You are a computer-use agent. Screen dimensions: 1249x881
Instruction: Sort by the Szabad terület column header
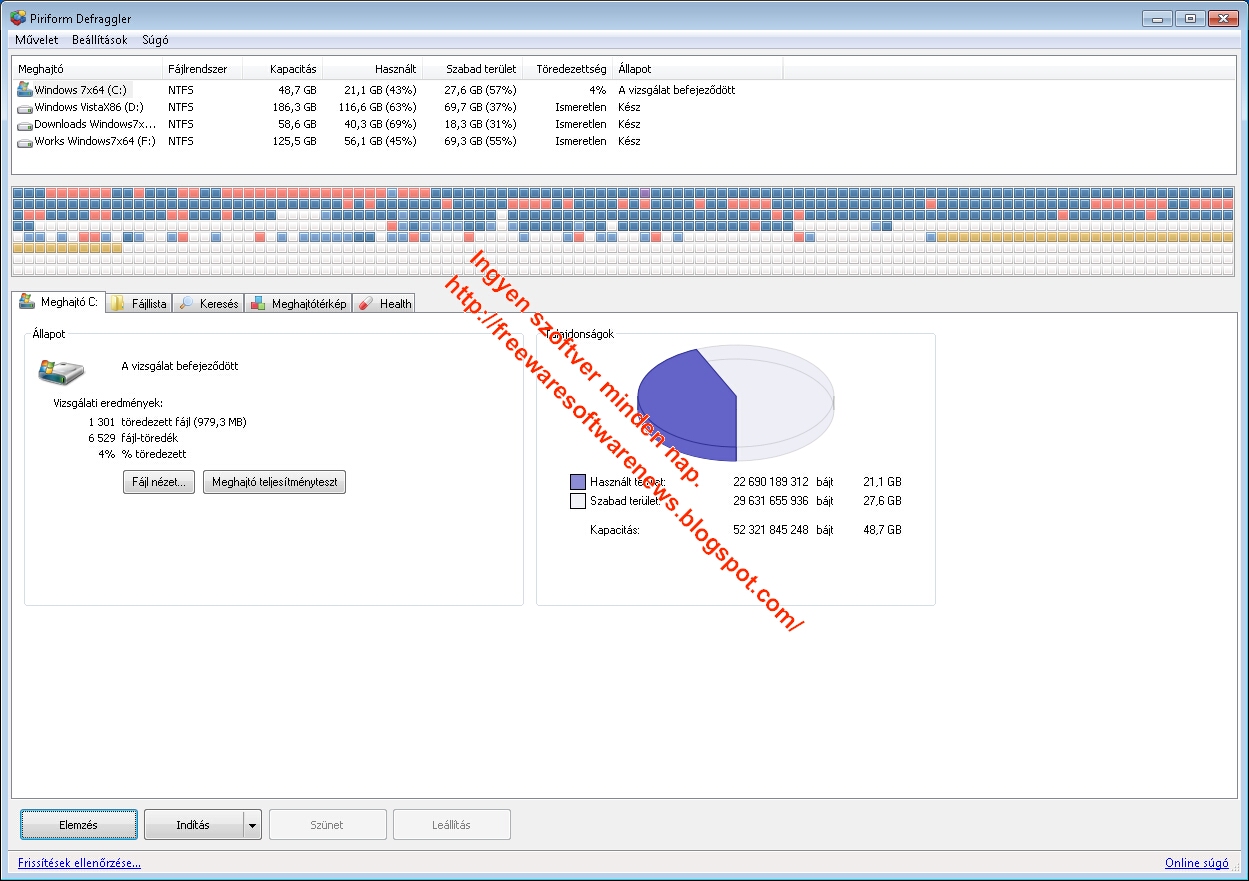tap(472, 69)
